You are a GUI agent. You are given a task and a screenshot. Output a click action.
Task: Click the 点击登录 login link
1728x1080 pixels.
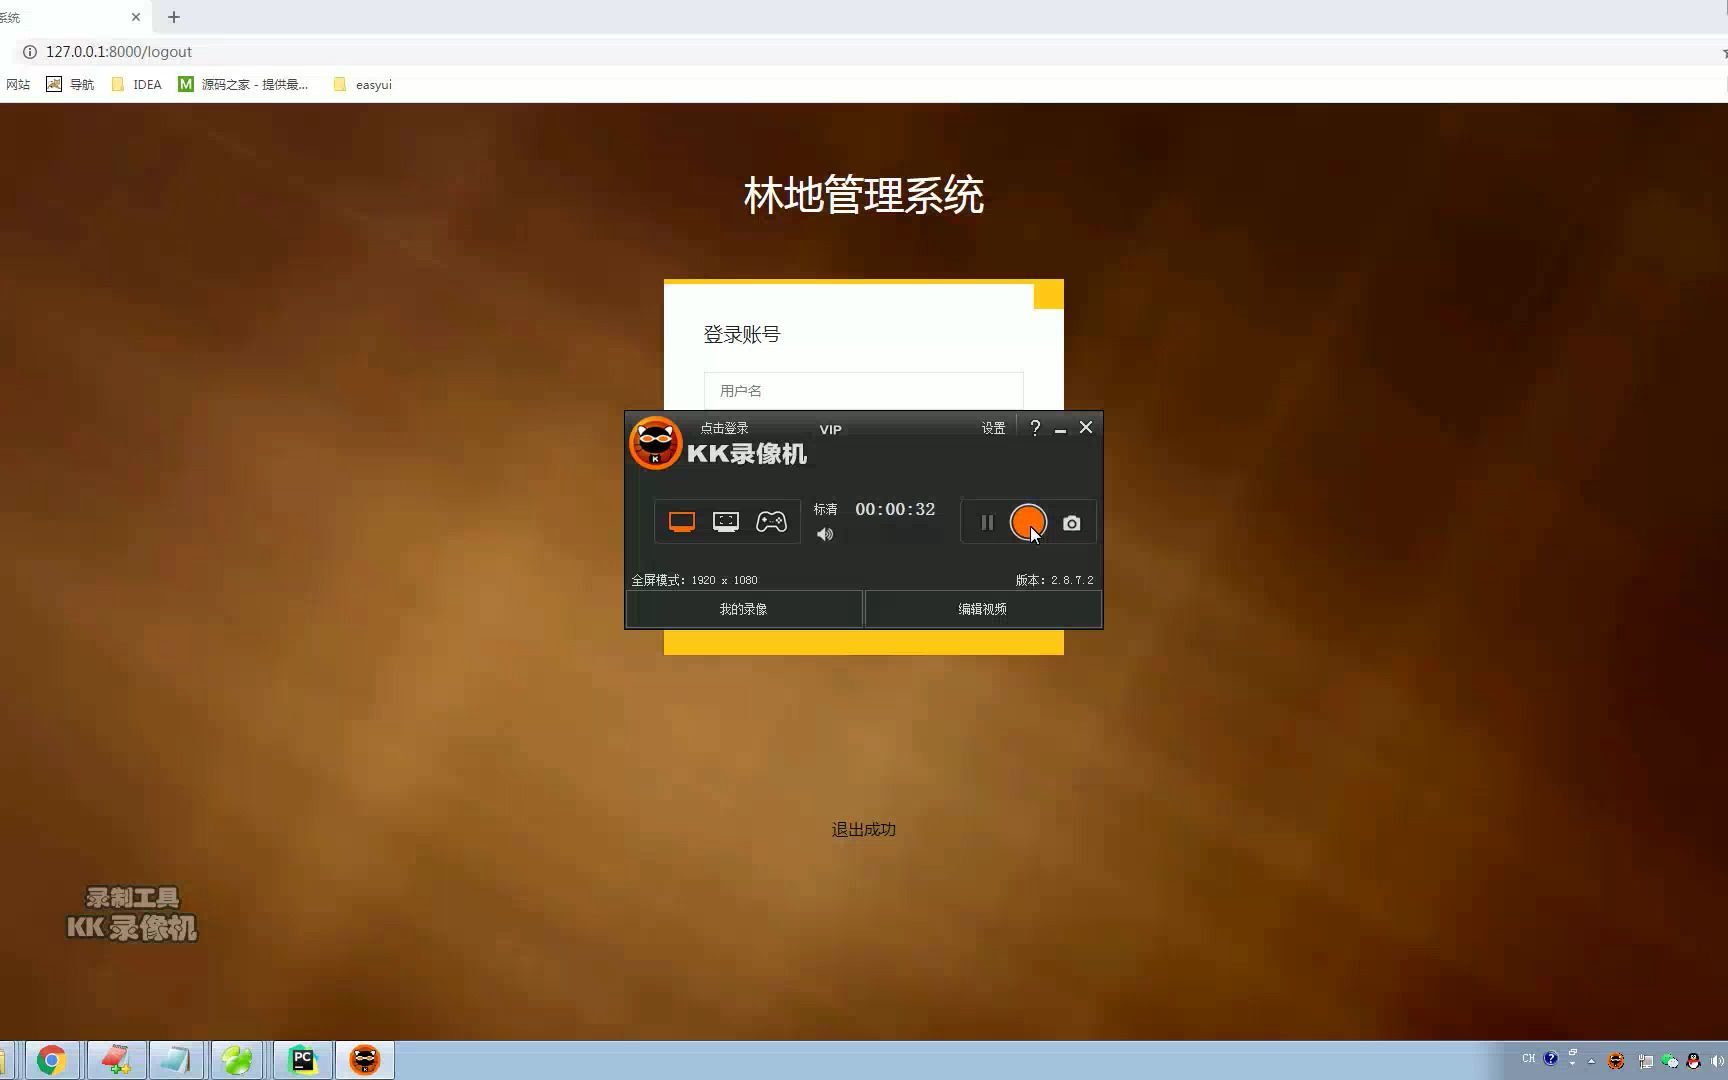tap(723, 426)
